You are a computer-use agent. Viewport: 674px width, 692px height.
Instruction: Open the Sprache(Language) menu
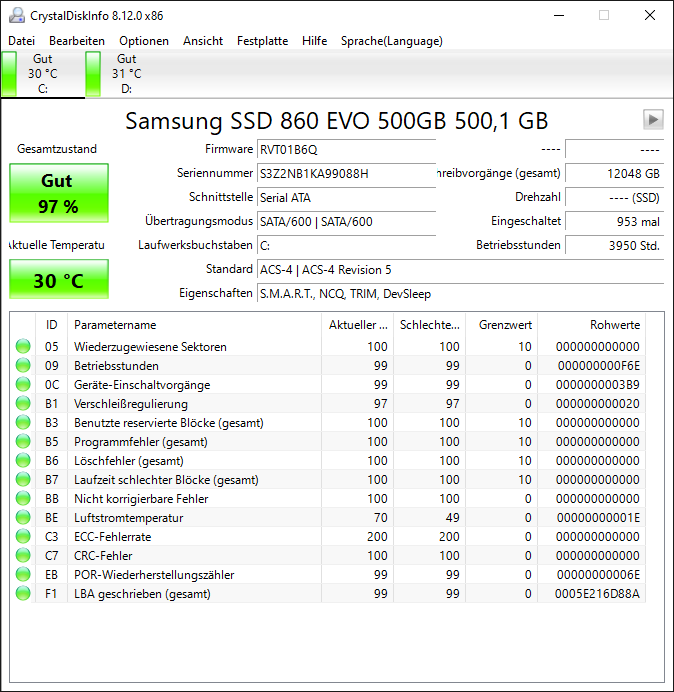pos(392,41)
